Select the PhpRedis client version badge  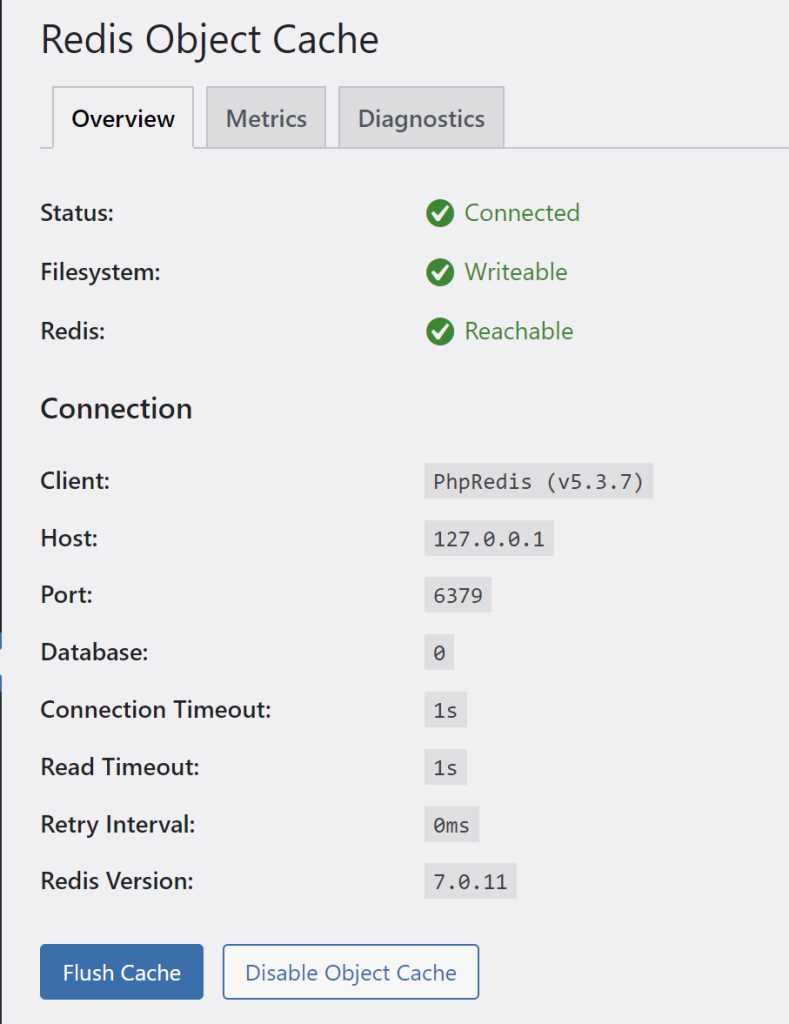538,481
